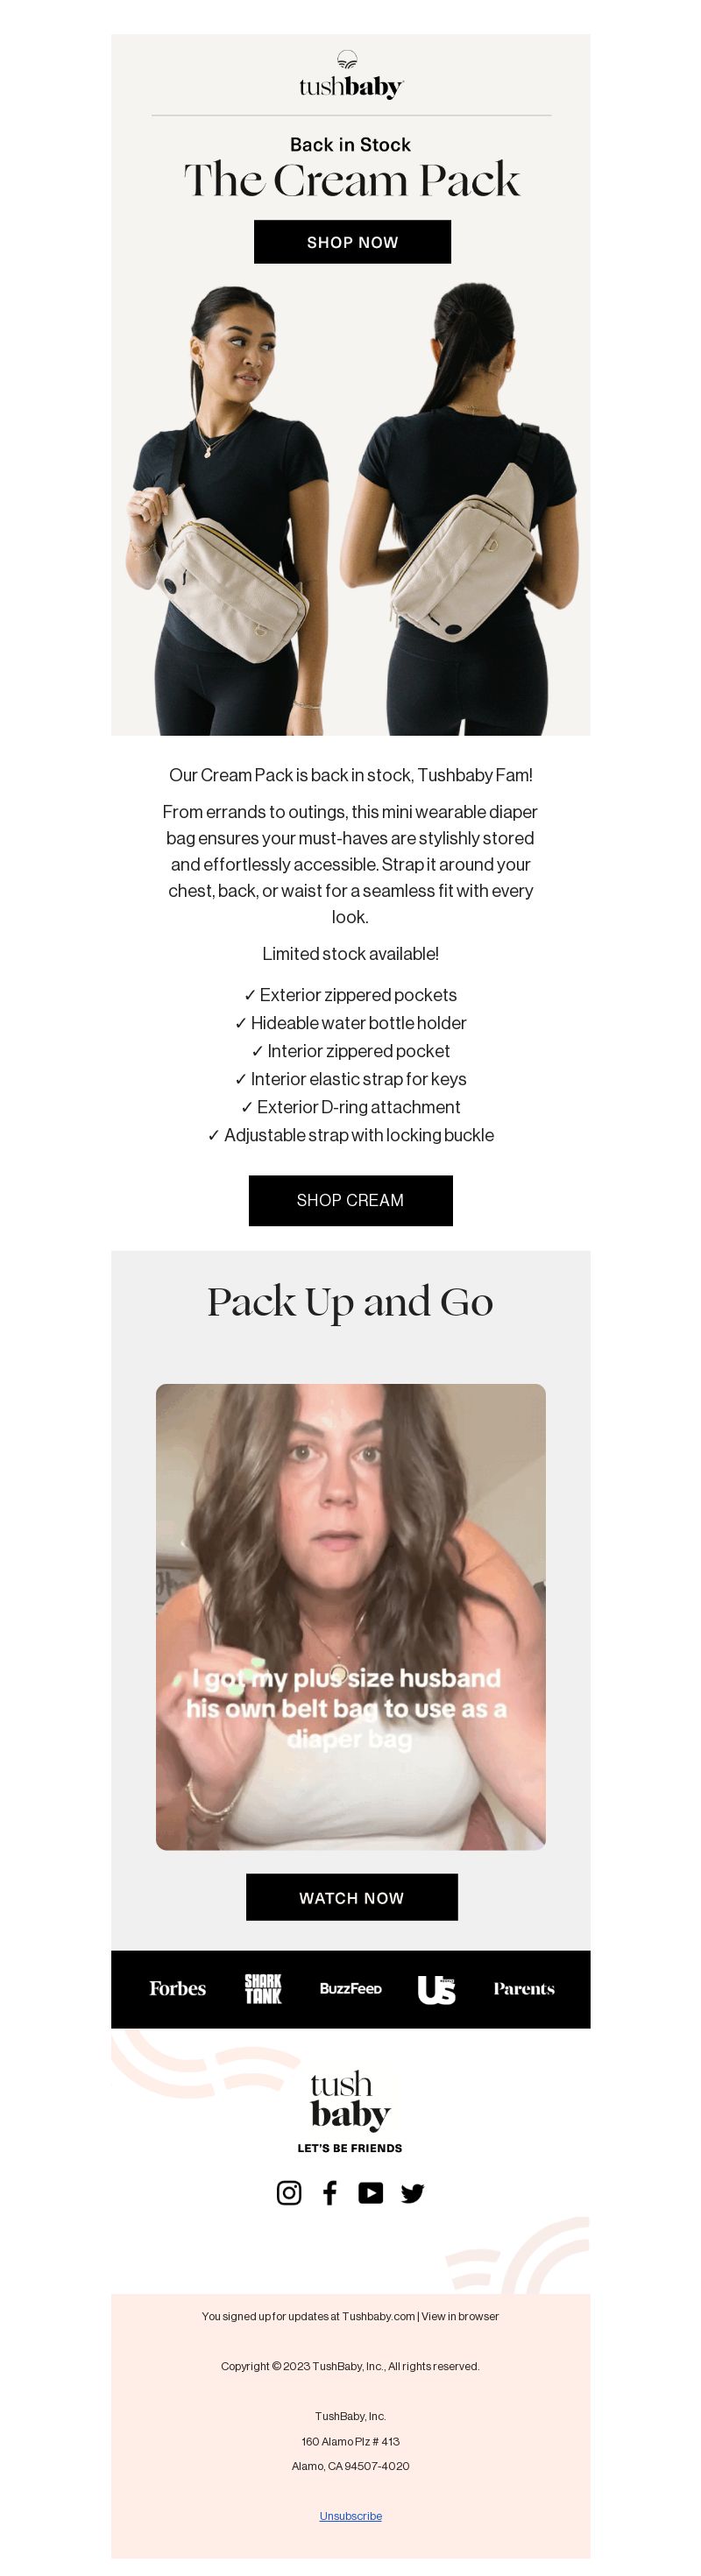Image resolution: width=701 pixels, height=2576 pixels.
Task: Open the Facebook social icon
Action: coord(330,2193)
